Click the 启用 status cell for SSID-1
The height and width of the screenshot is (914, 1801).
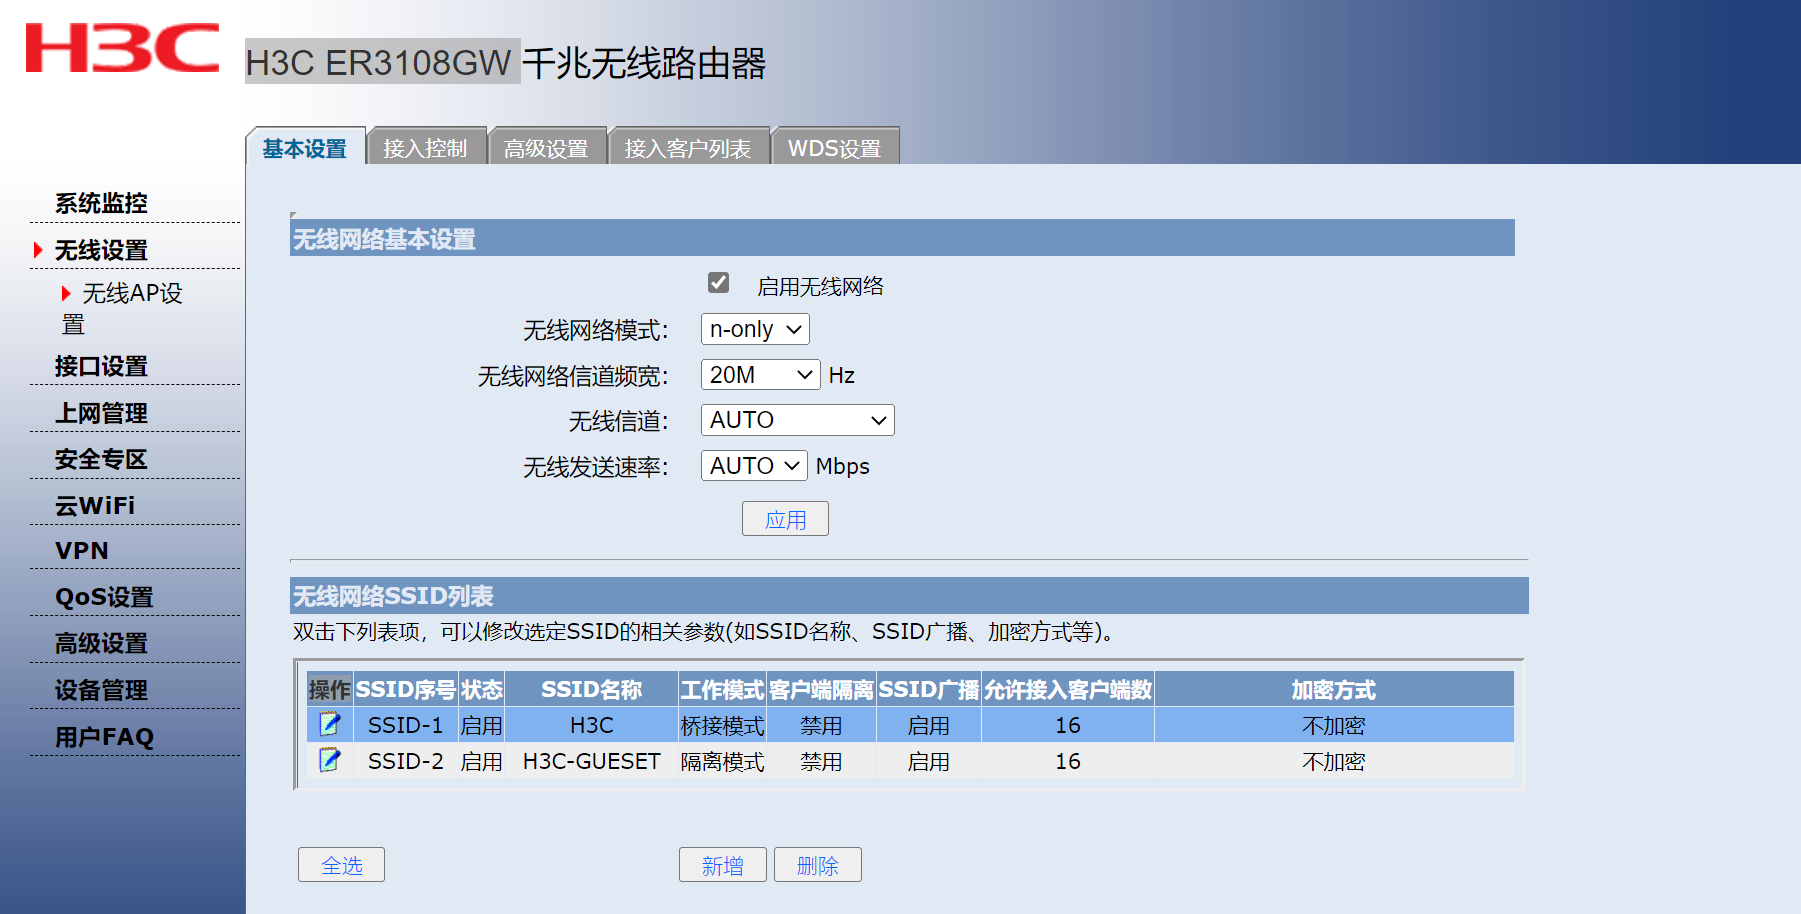[481, 725]
